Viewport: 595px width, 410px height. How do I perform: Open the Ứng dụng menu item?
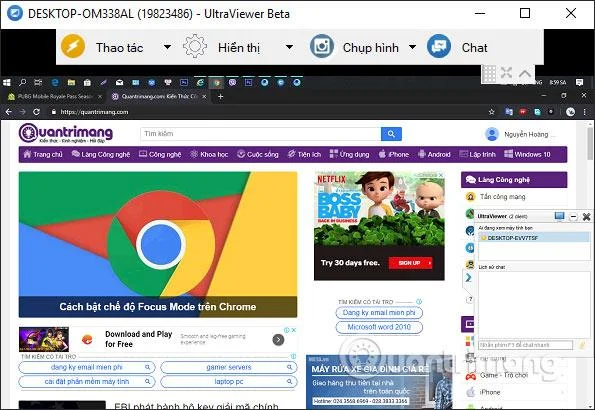[349, 154]
